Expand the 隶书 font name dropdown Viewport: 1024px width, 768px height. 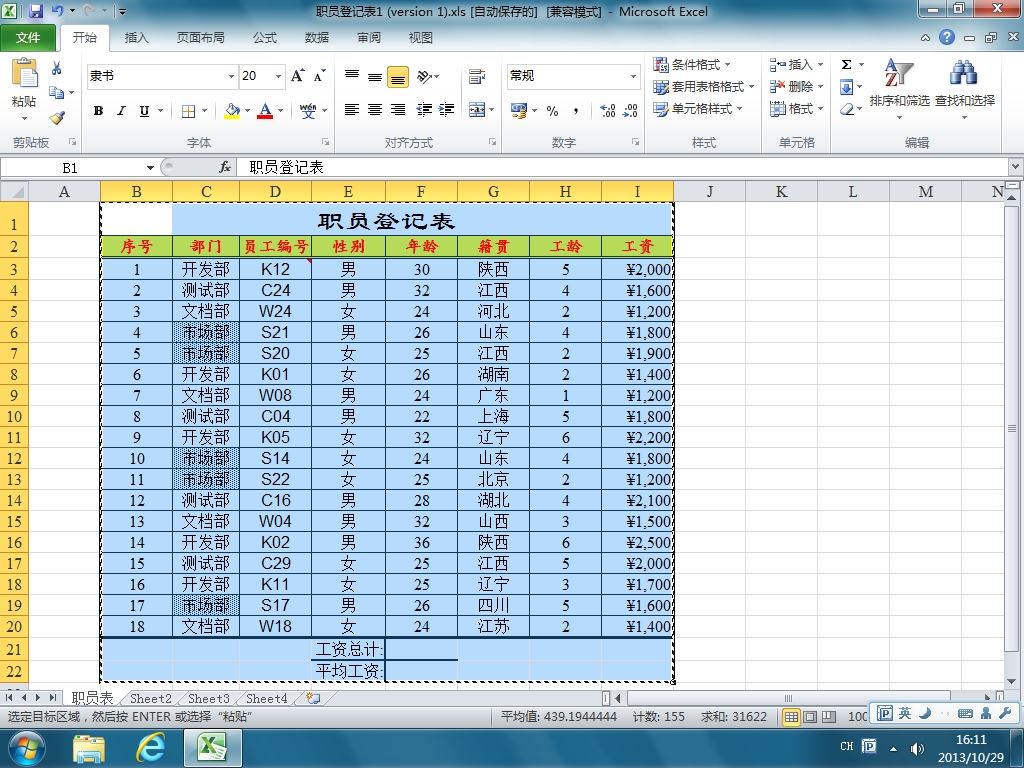pyautogui.click(x=231, y=76)
